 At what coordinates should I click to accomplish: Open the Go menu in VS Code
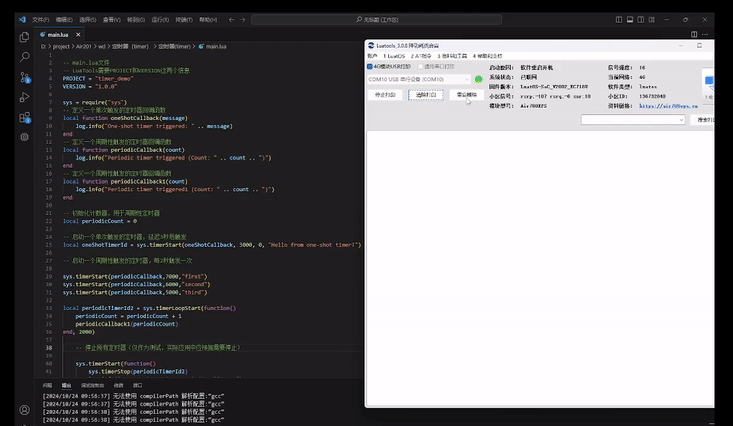point(136,20)
